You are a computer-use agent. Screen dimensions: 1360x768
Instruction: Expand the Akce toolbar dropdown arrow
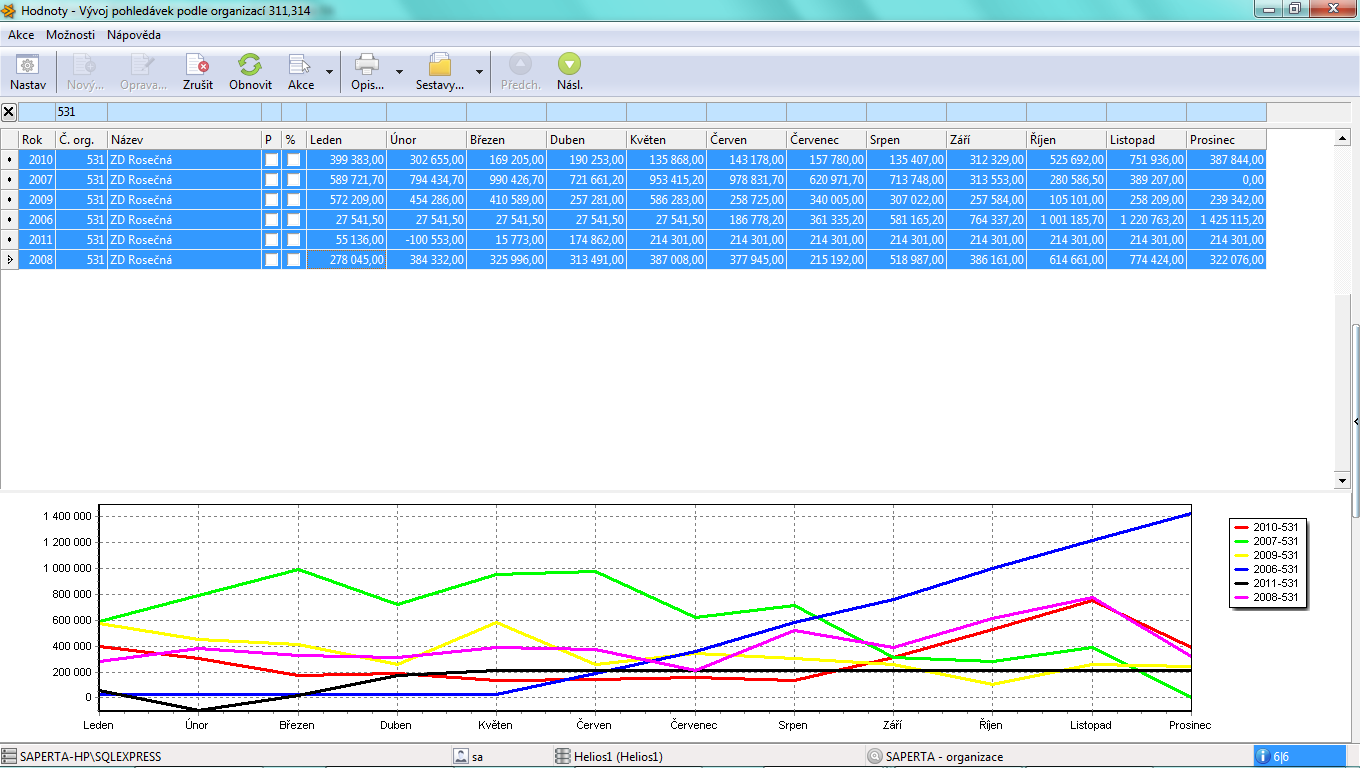pos(329,72)
